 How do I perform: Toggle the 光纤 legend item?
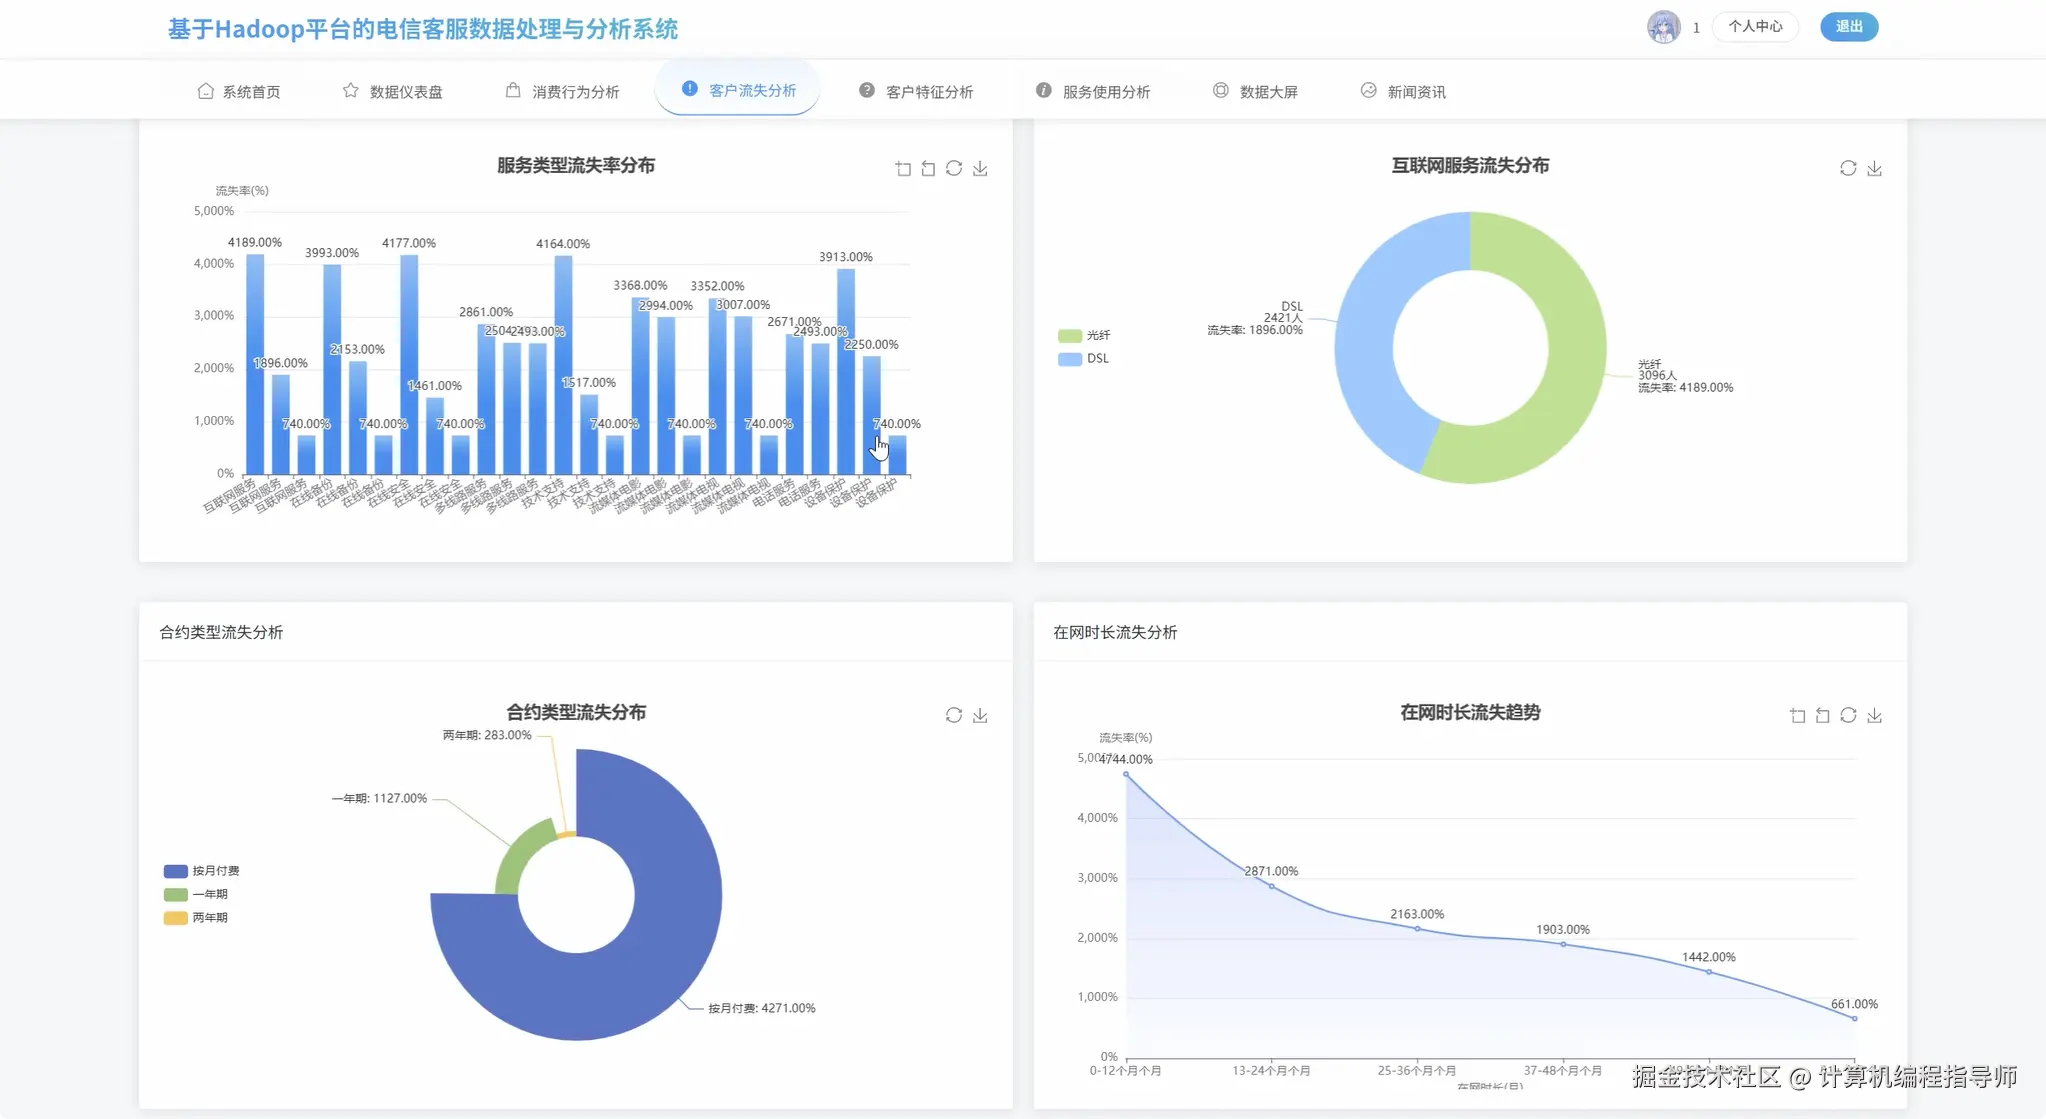[1085, 336]
